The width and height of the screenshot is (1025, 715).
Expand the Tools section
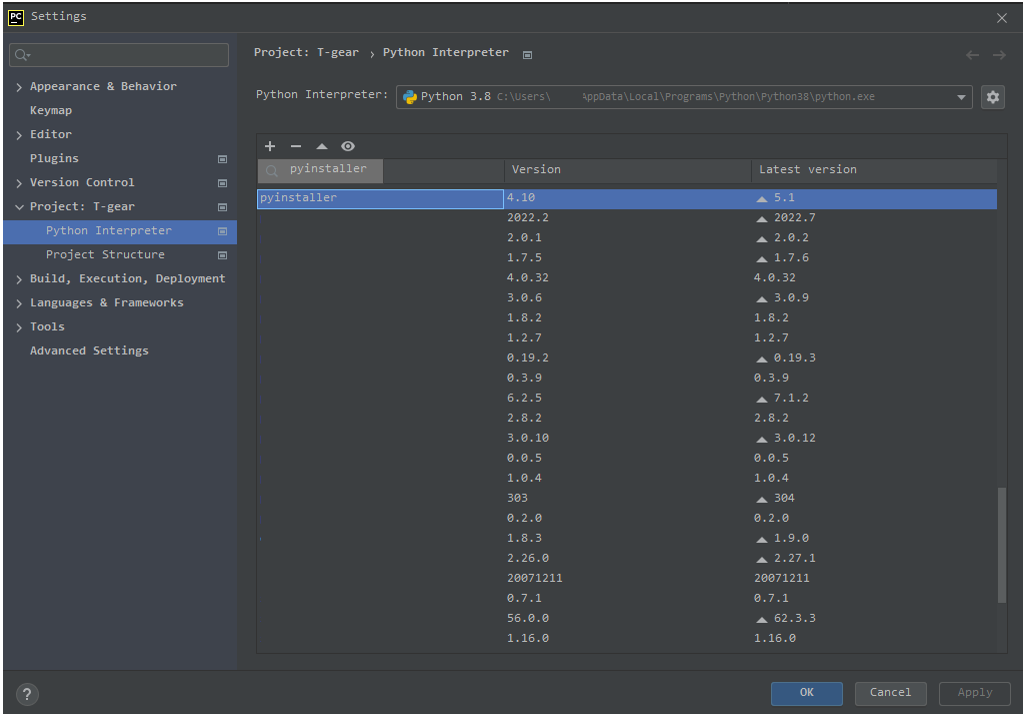pos(19,327)
